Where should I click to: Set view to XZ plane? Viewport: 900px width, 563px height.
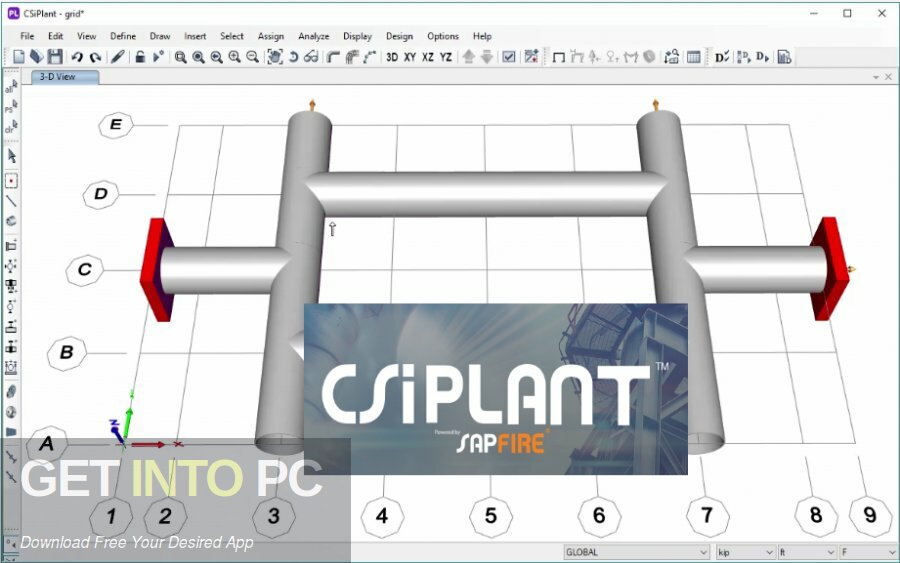click(x=428, y=57)
